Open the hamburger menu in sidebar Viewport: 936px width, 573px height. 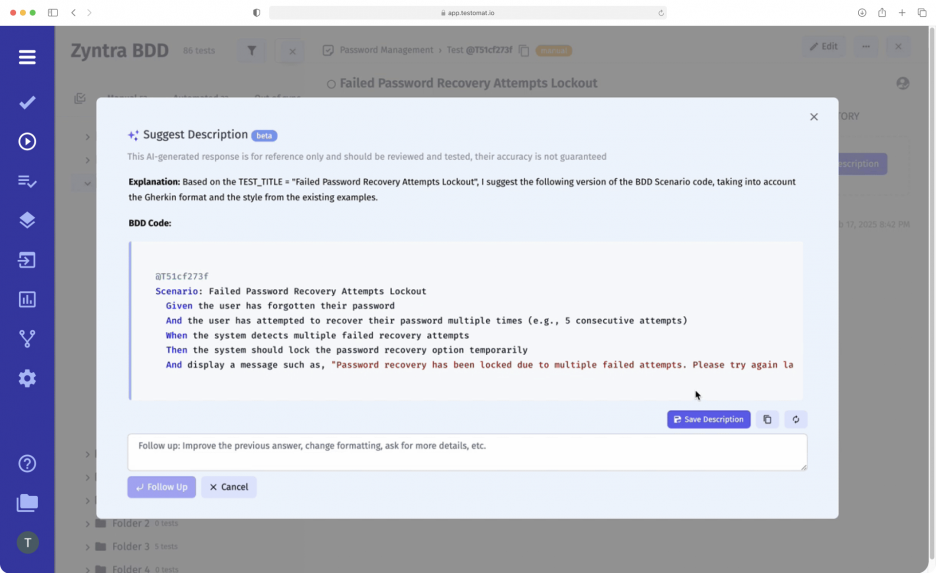[x=27, y=57]
